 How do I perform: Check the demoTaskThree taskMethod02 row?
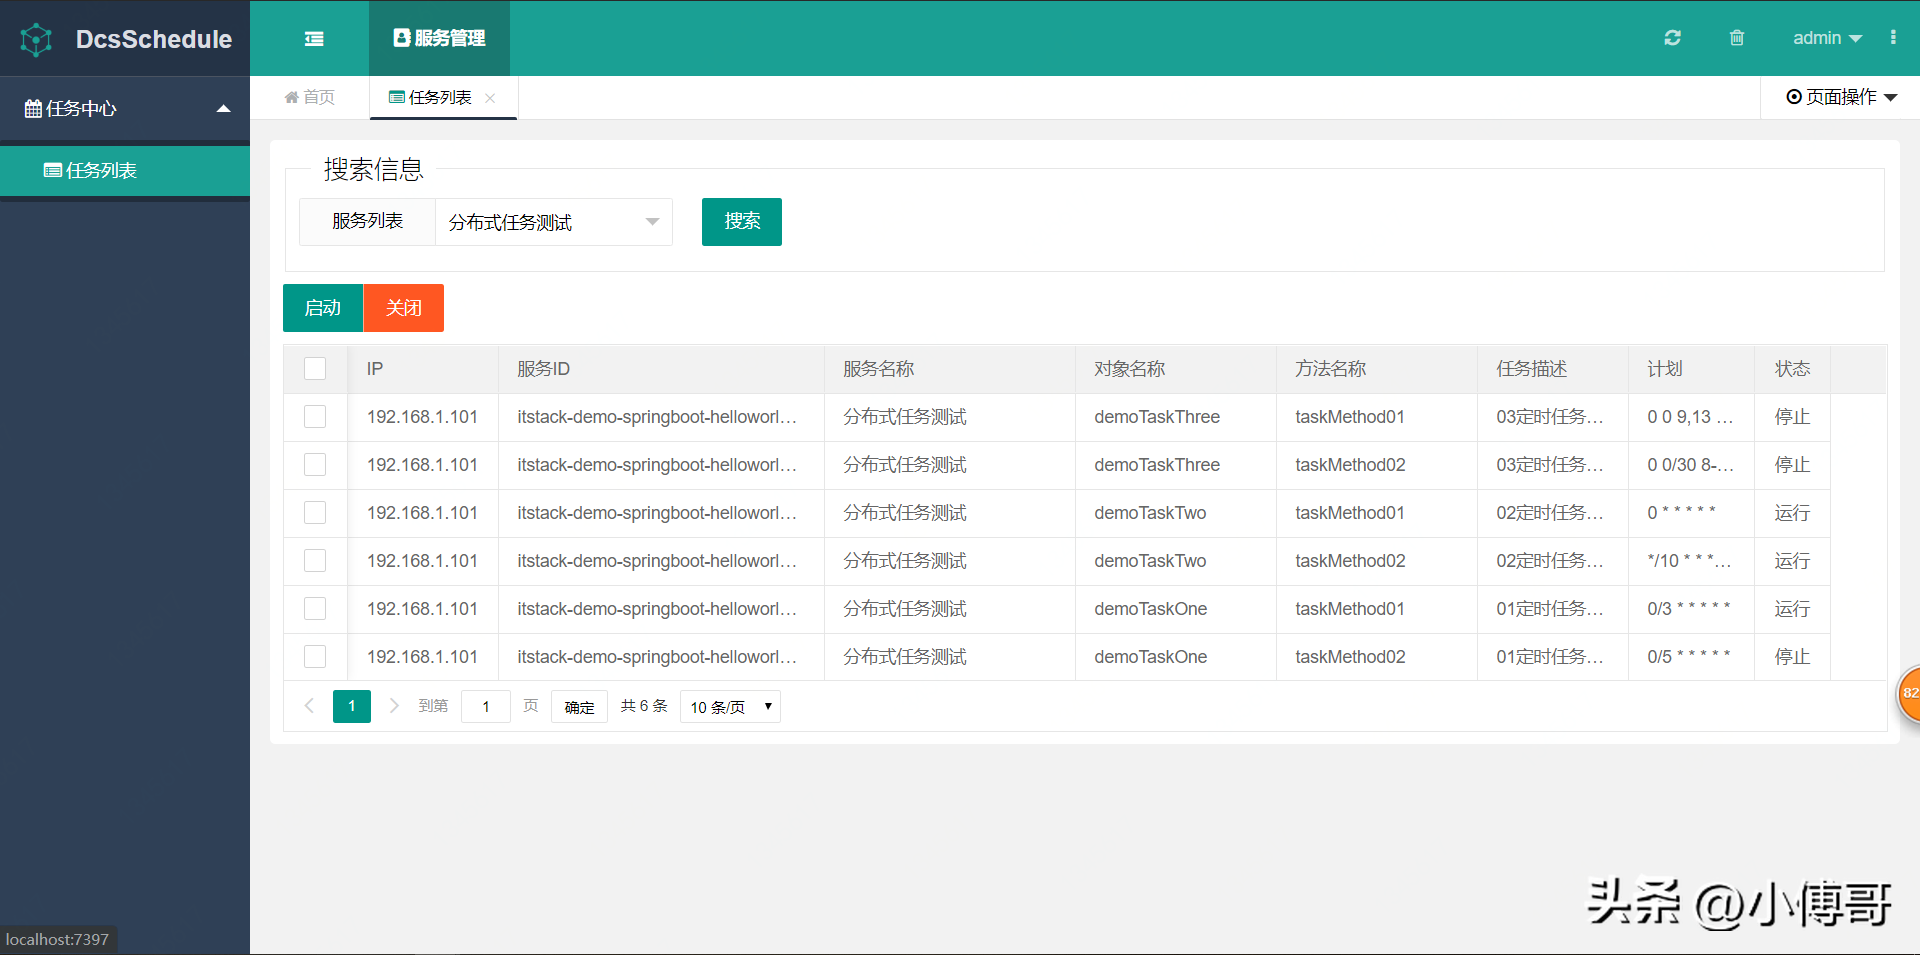tap(315, 465)
